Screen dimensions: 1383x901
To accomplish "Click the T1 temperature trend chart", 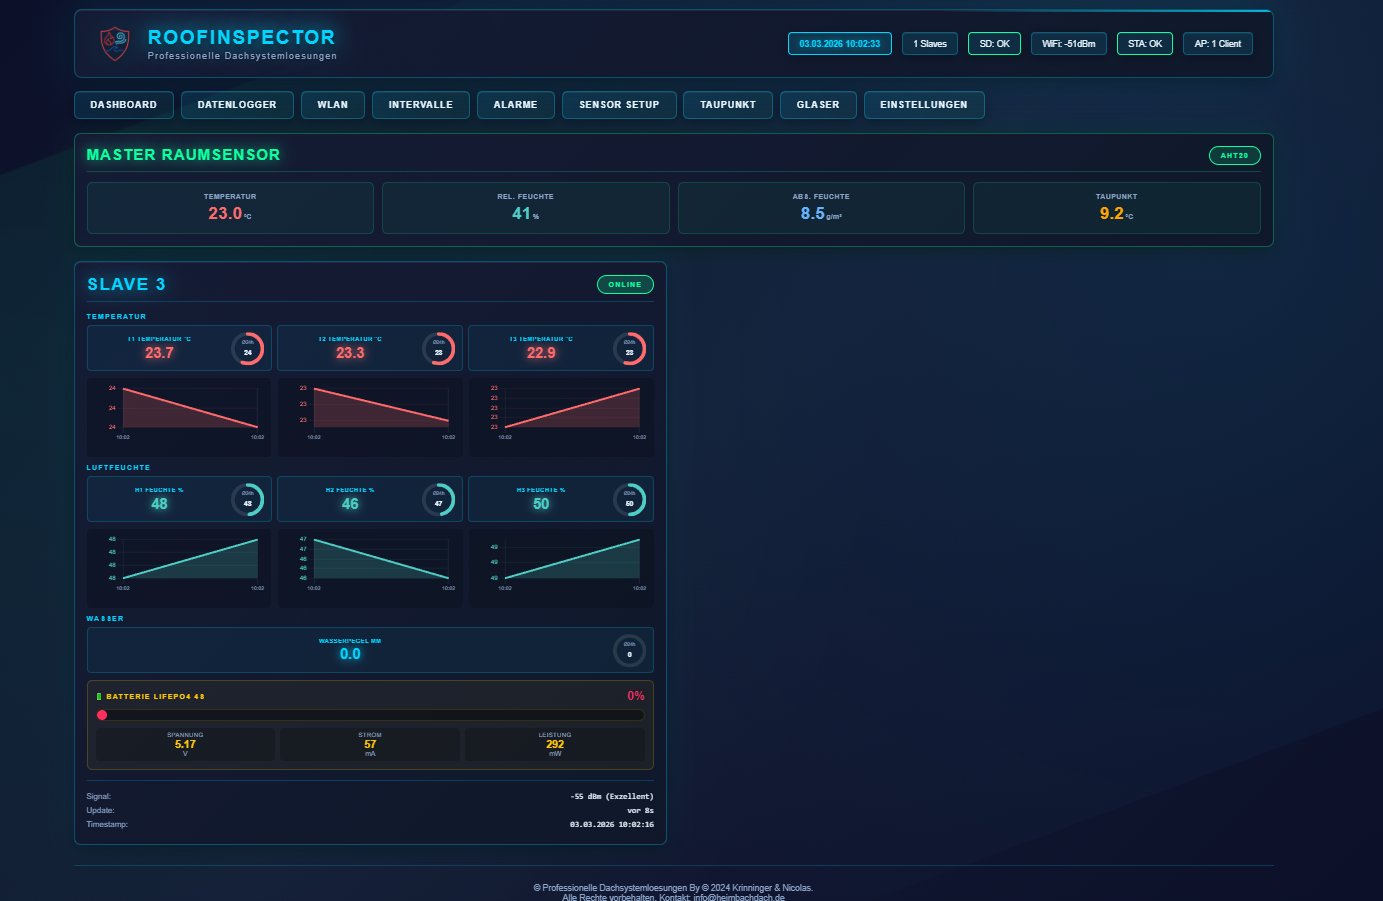I will [179, 410].
